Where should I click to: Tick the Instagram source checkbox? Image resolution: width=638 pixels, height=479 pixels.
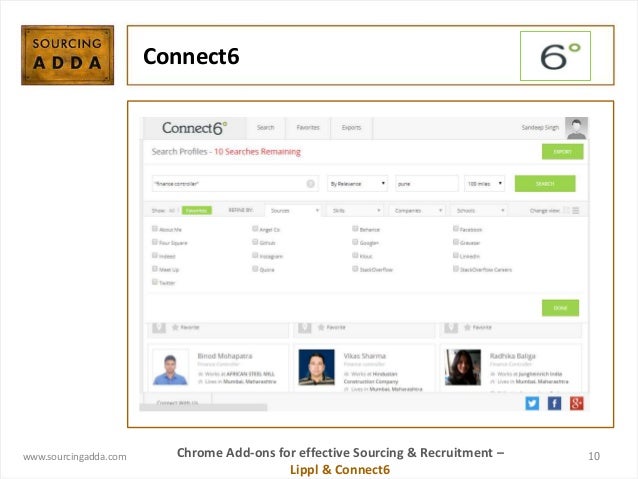255,256
